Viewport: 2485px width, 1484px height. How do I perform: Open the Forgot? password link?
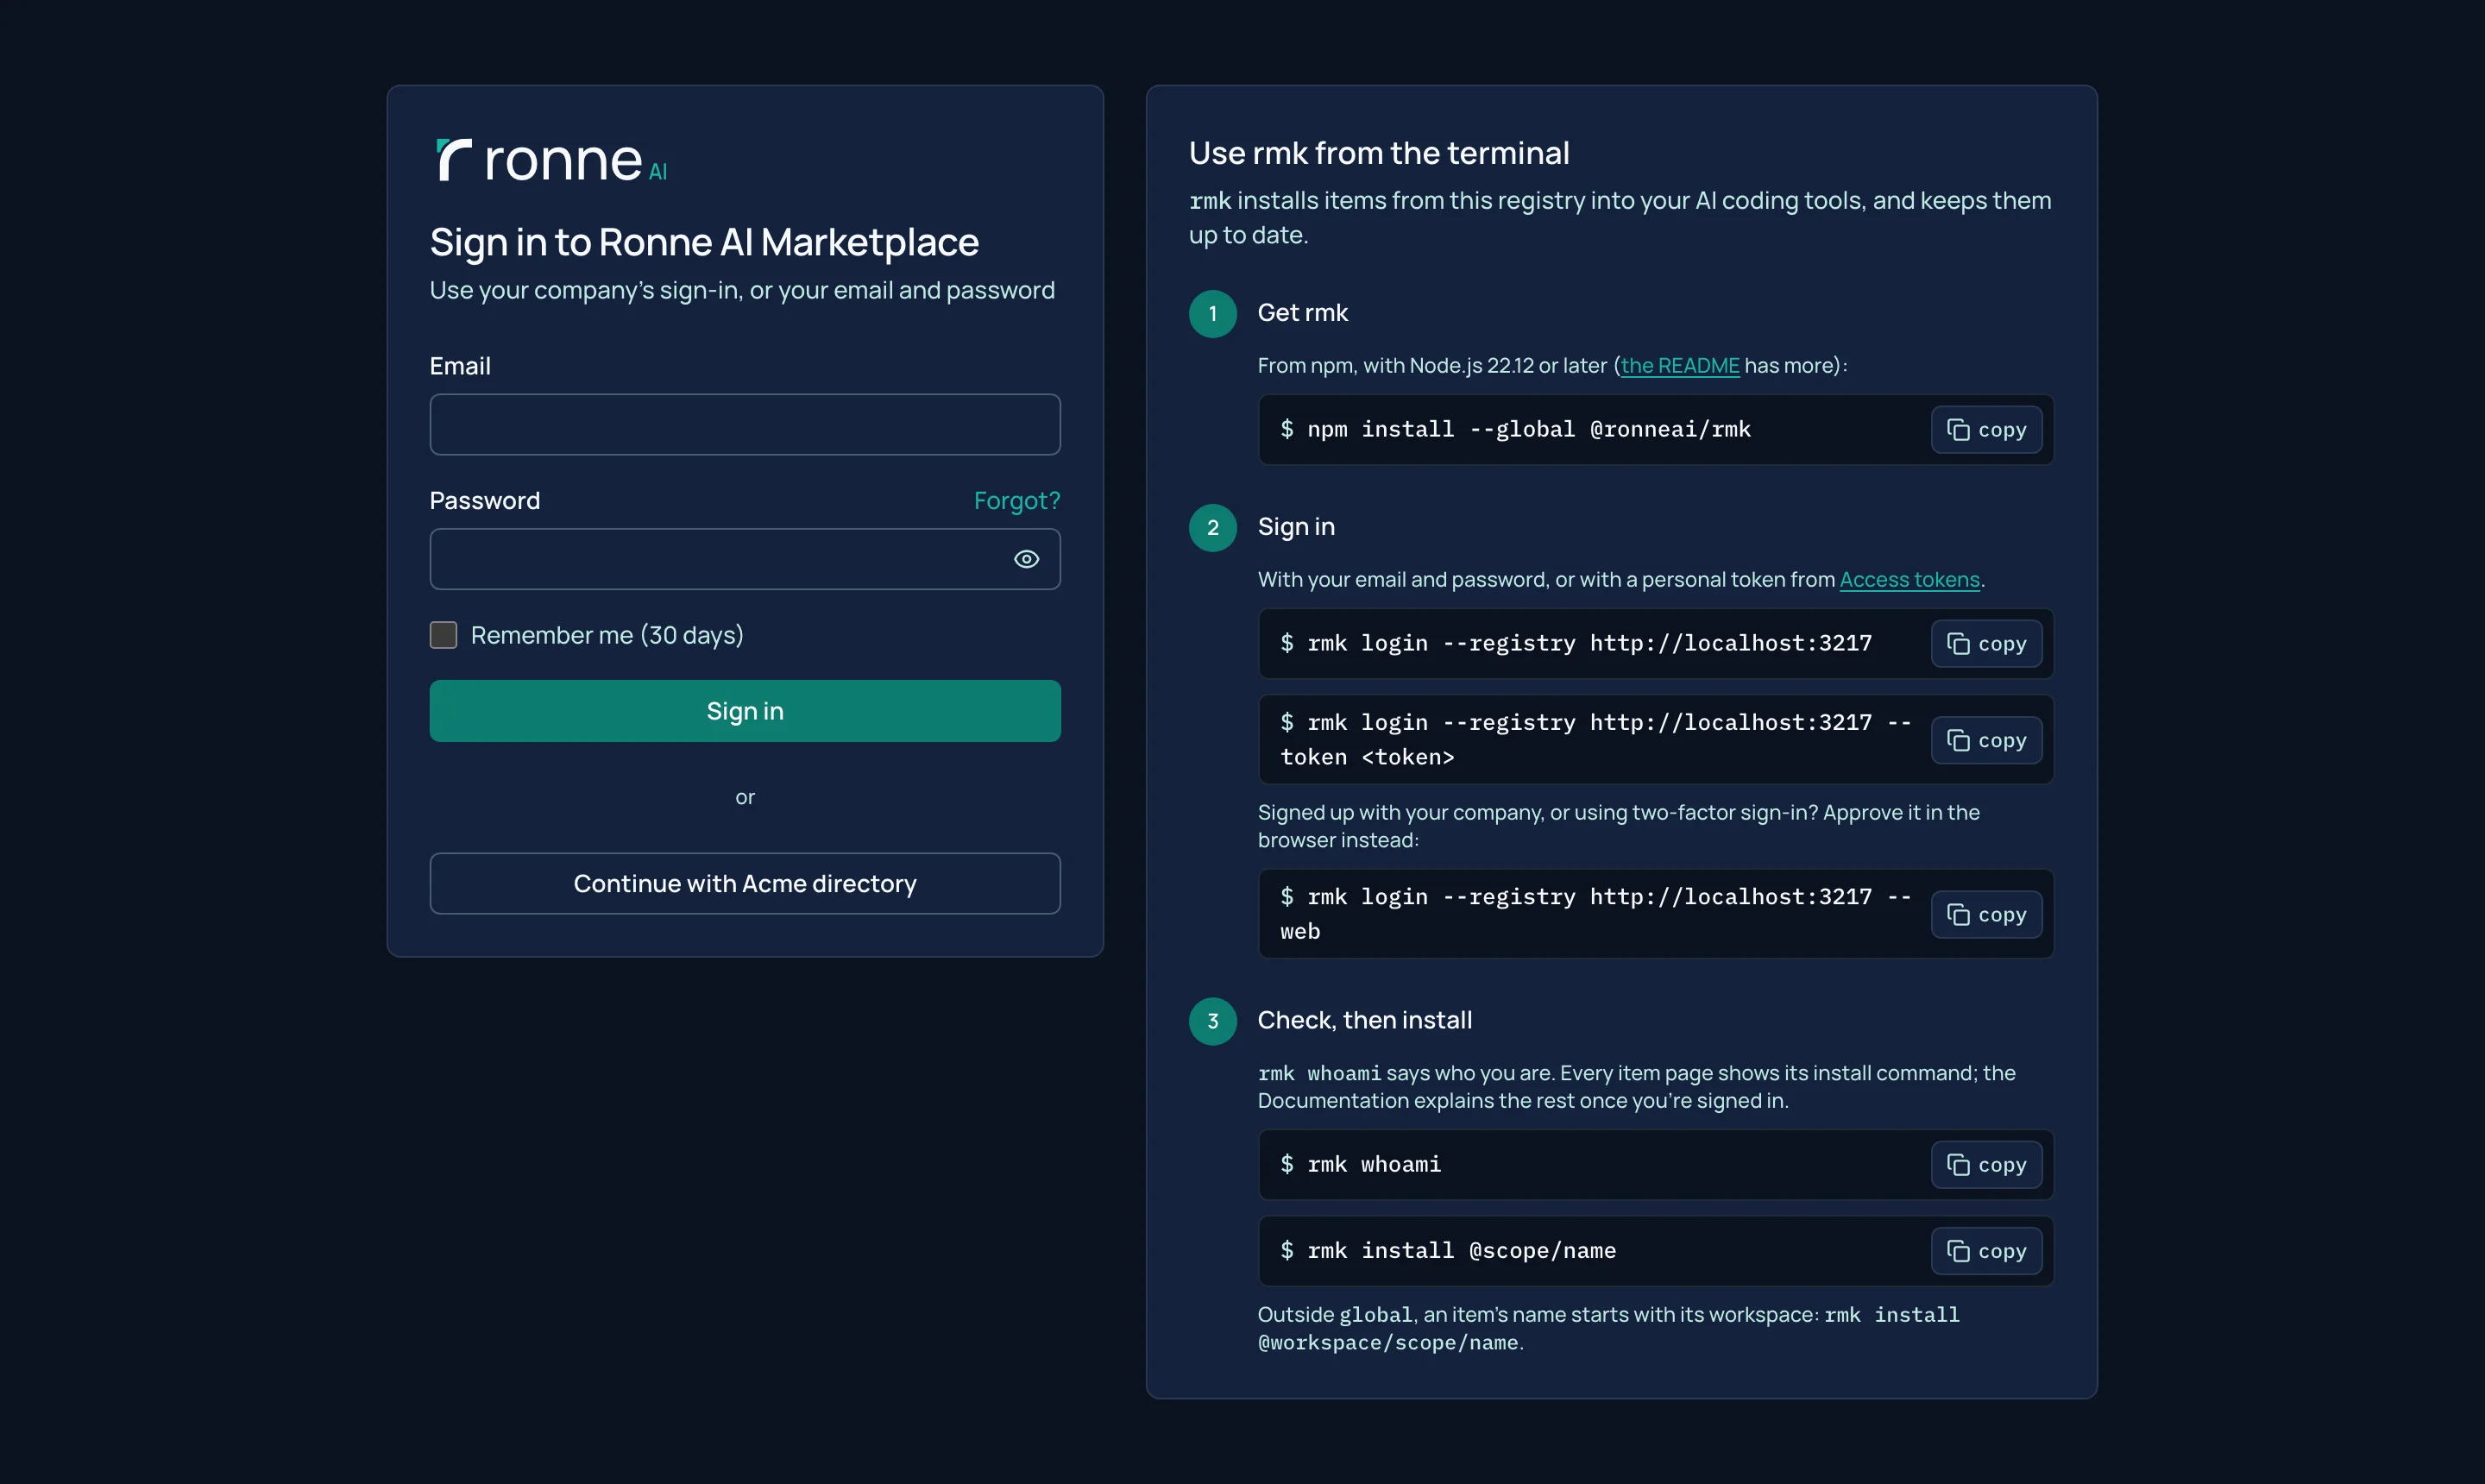click(1017, 501)
